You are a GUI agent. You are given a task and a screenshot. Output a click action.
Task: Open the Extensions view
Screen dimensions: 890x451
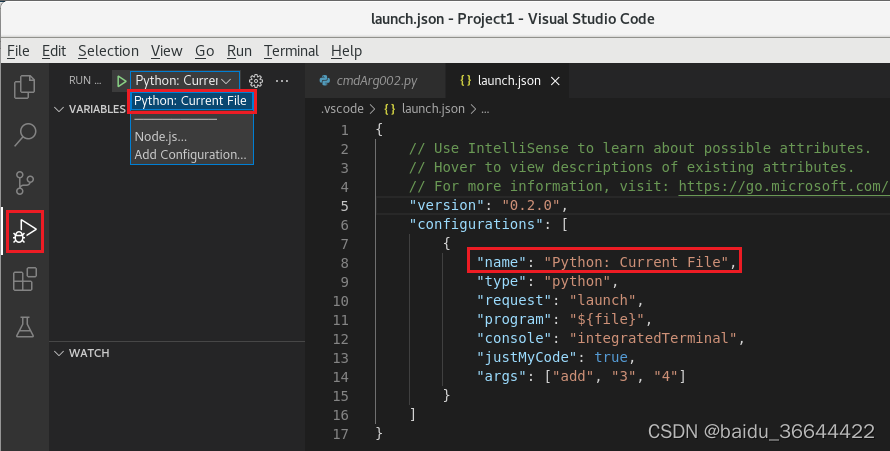pyautogui.click(x=24, y=279)
